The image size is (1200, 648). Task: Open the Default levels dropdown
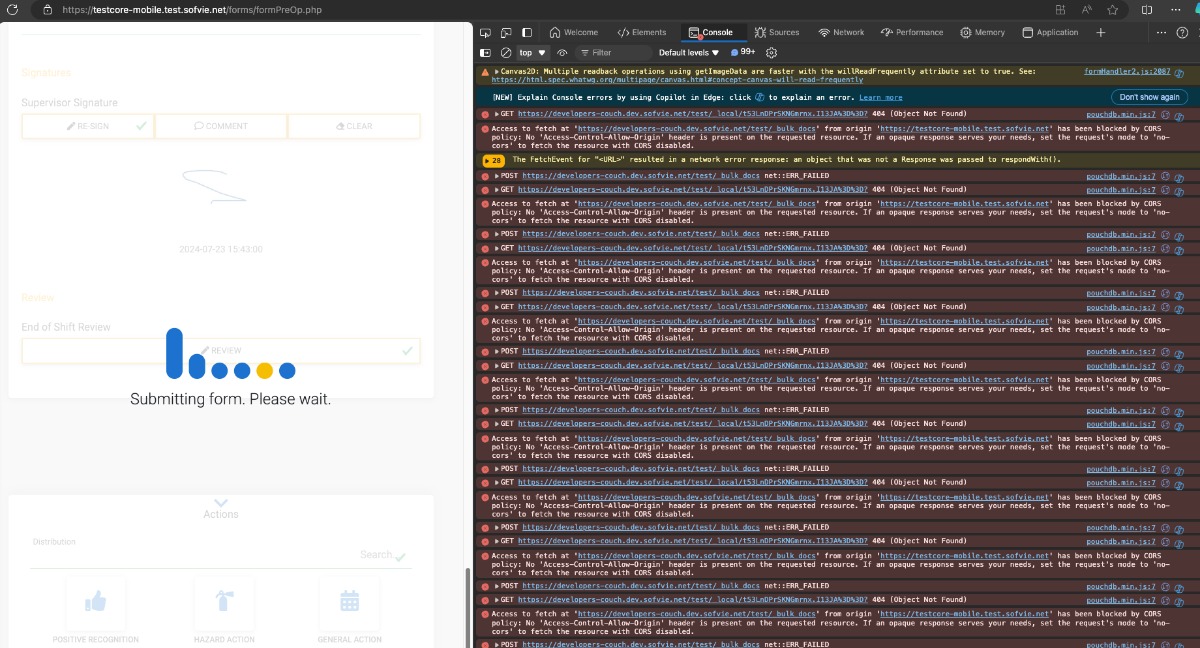[x=689, y=52]
